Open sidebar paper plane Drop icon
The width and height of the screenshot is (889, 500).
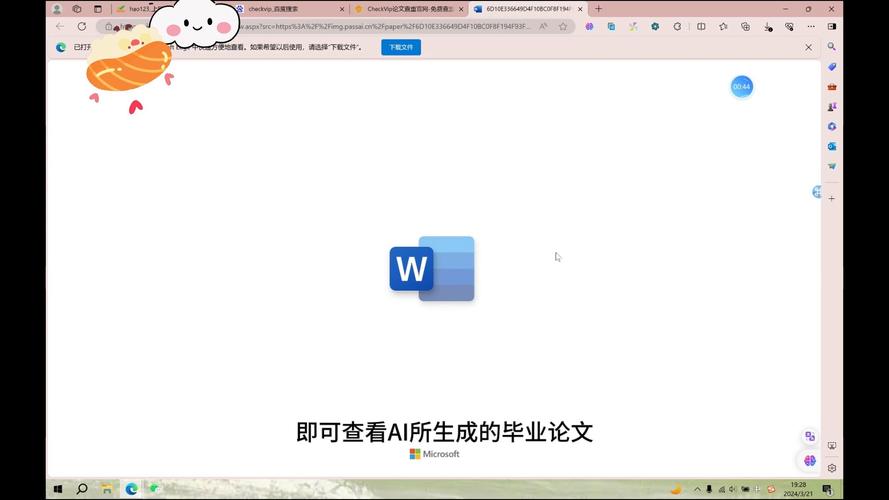click(x=832, y=167)
